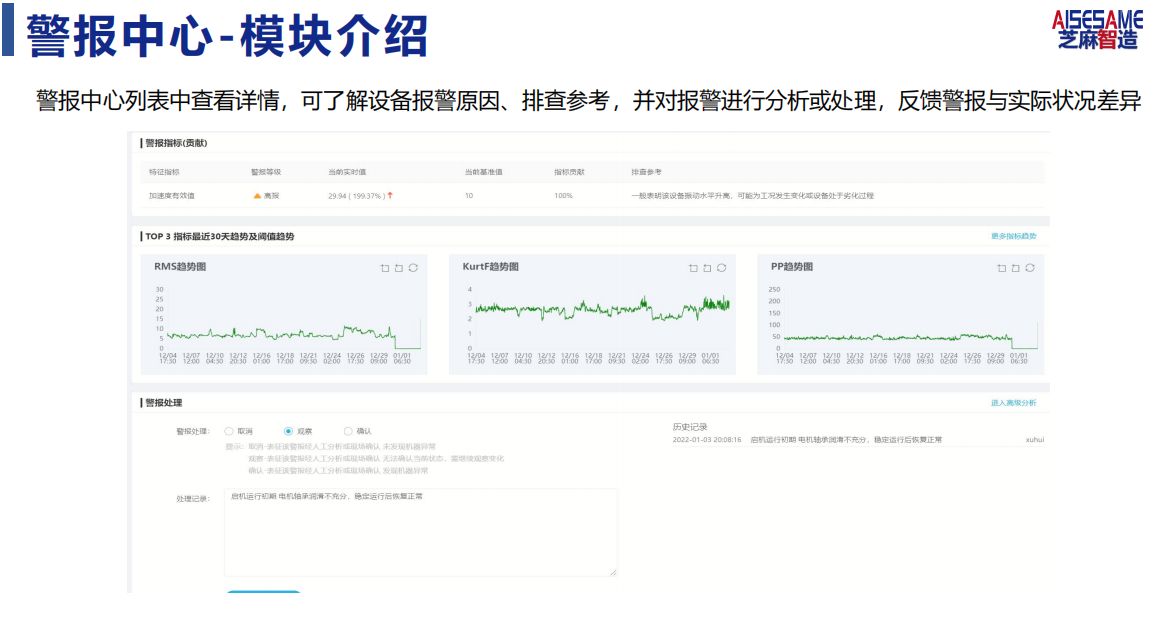Click the KurtF trend line plot
This screenshot has width=1158, height=621.
tap(602, 309)
